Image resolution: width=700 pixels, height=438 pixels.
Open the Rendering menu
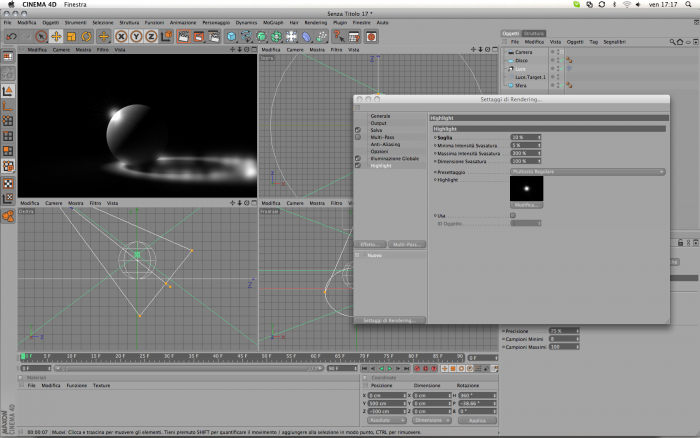point(316,22)
